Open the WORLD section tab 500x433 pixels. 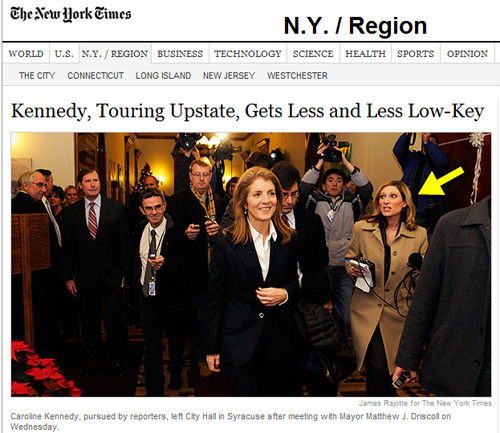26,54
